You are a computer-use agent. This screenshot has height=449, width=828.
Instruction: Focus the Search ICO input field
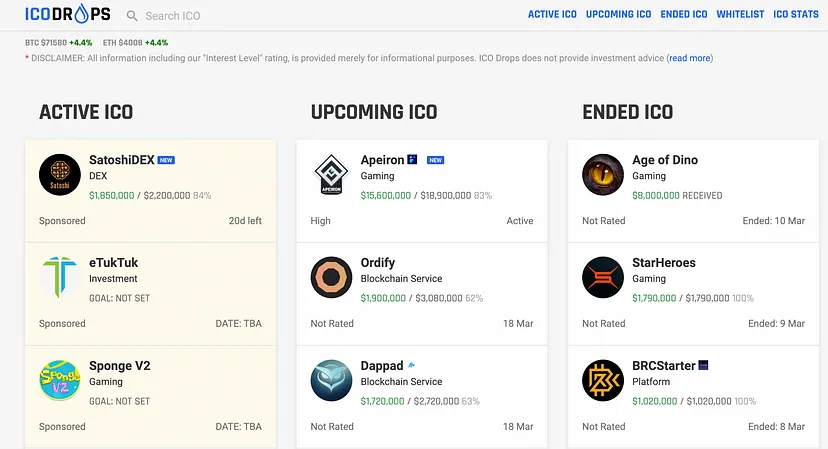pos(200,16)
